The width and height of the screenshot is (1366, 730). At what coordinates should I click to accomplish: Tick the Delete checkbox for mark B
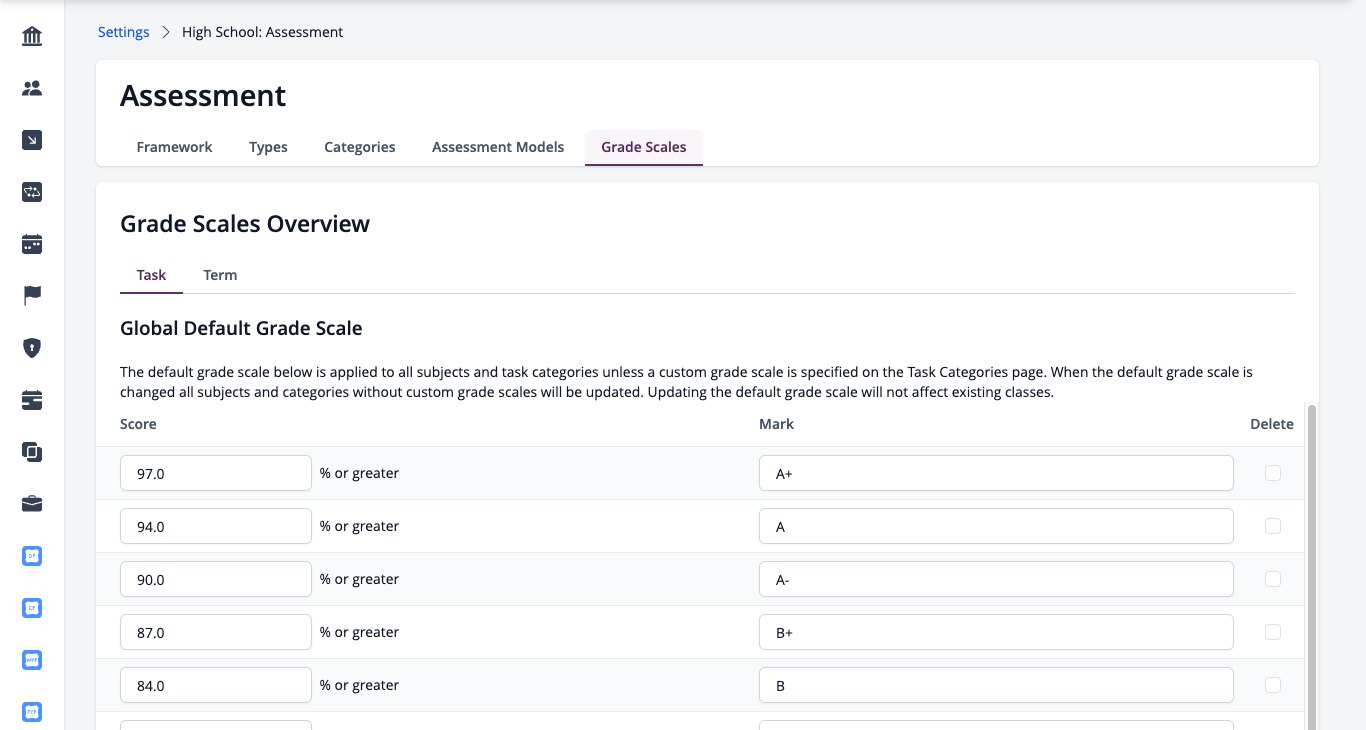(1272, 685)
